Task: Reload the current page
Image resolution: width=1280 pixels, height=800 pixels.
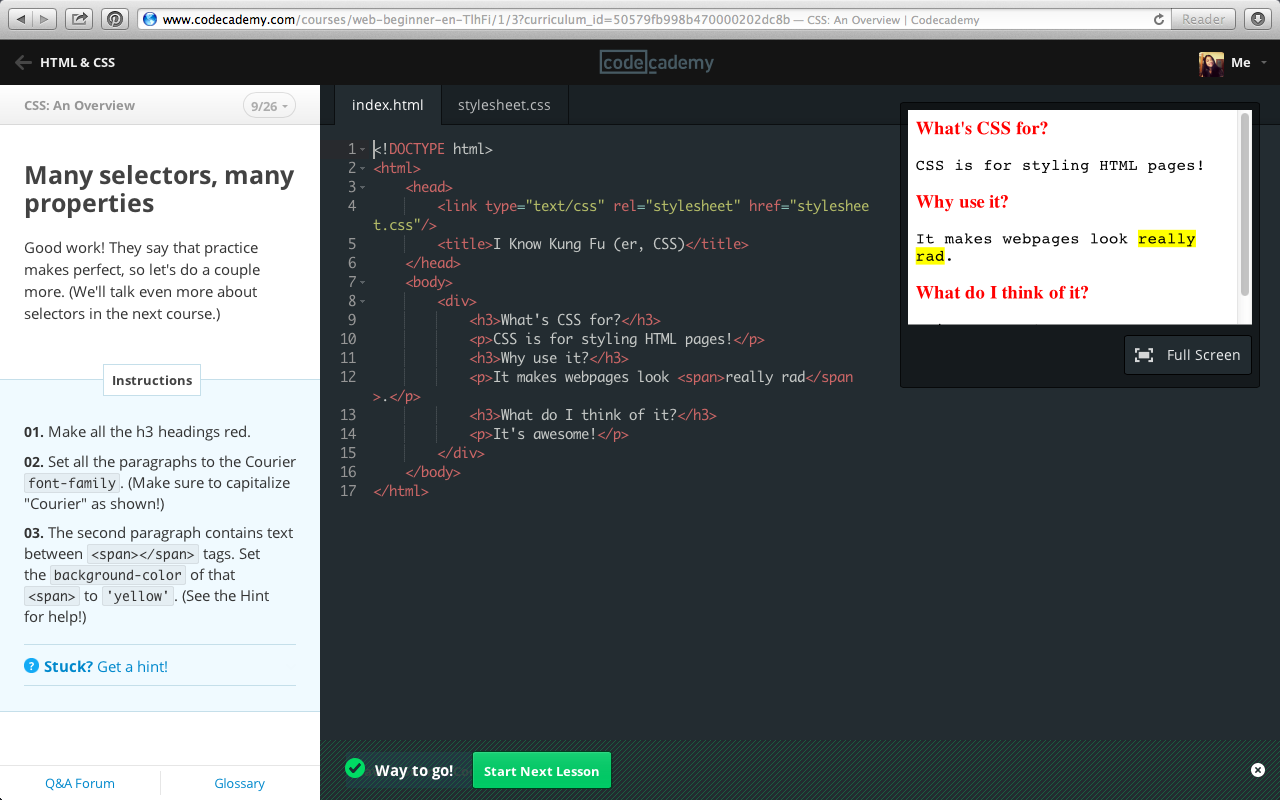Action: [1158, 18]
